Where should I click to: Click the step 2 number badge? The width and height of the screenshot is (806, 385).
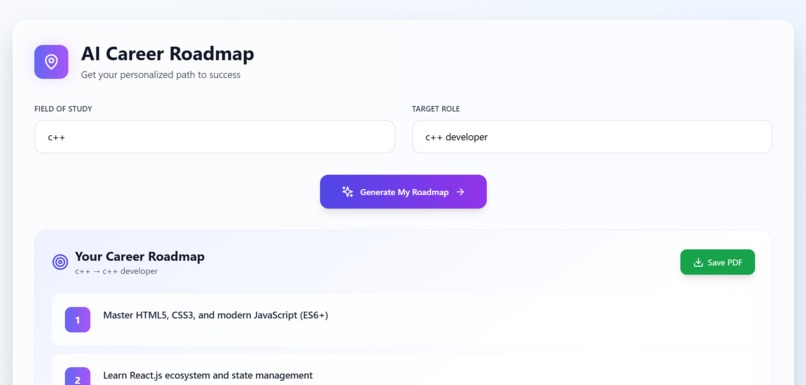click(78, 376)
